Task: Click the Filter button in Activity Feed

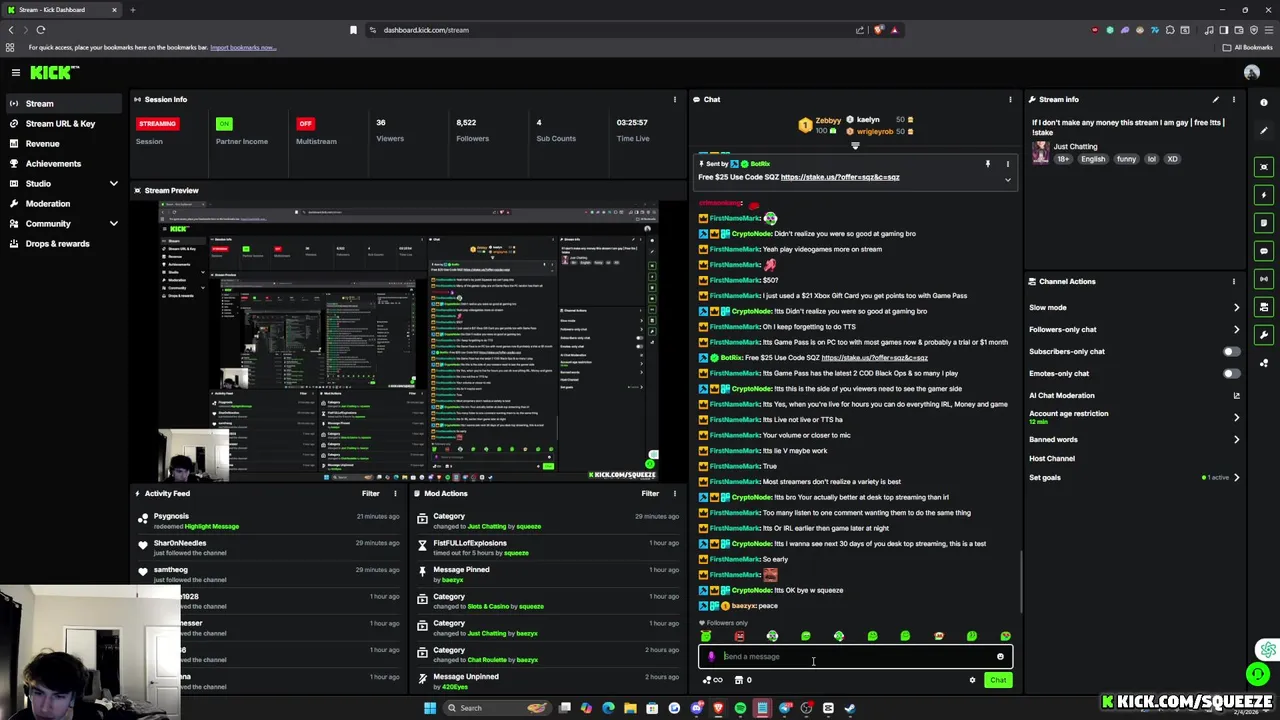Action: pyautogui.click(x=370, y=493)
